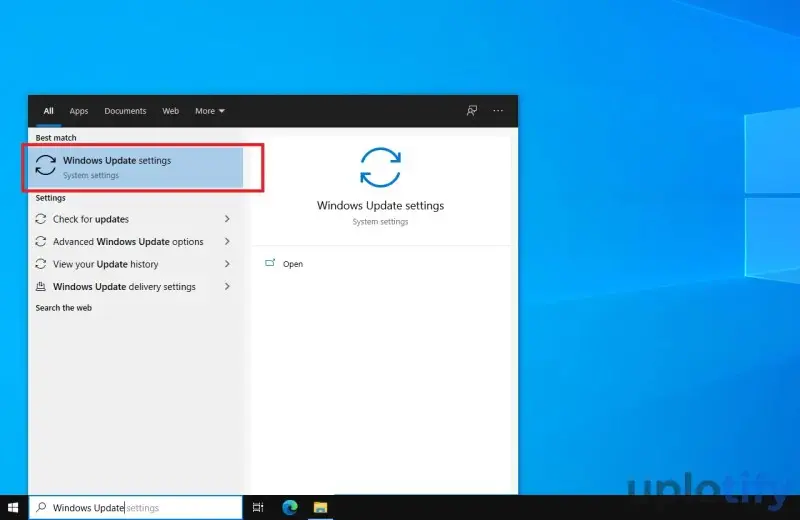Image resolution: width=800 pixels, height=520 pixels.
Task: Click the icon next to View your Update history
Action: pos(41,264)
